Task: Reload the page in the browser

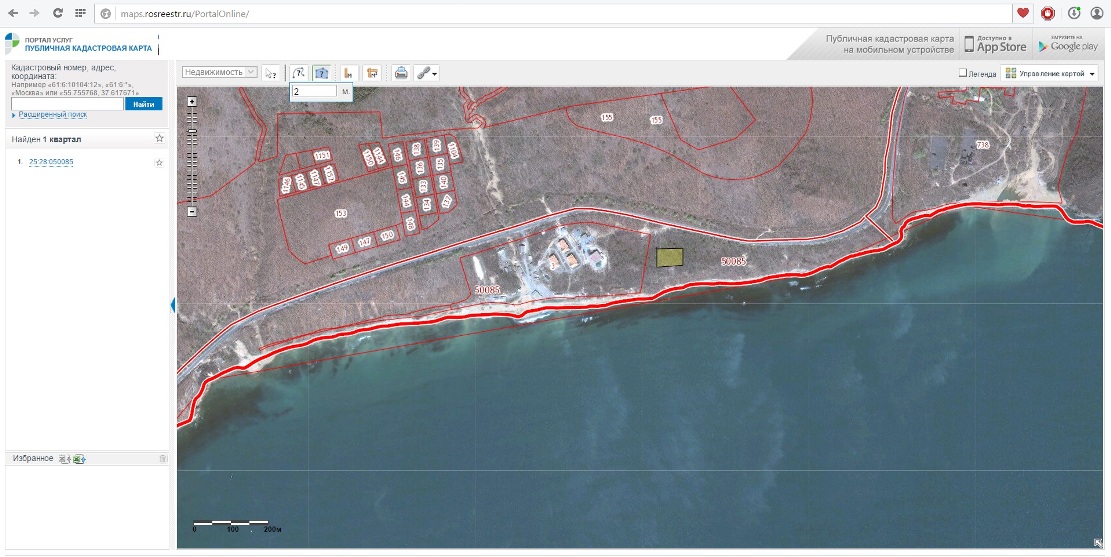Action: point(57,14)
